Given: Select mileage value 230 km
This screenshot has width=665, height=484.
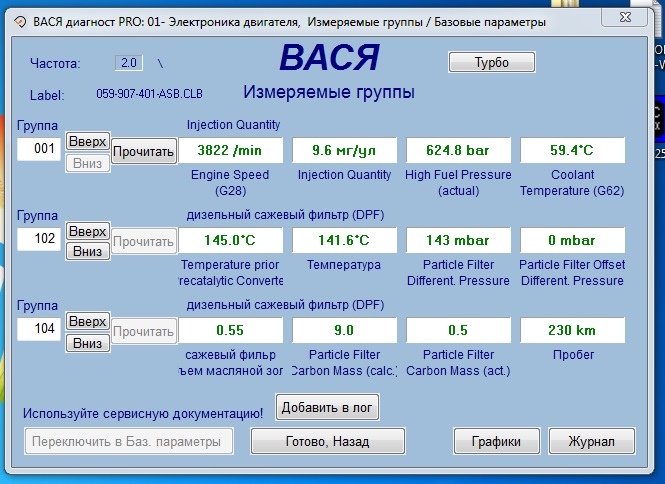Looking at the screenshot, I should click(x=573, y=330).
